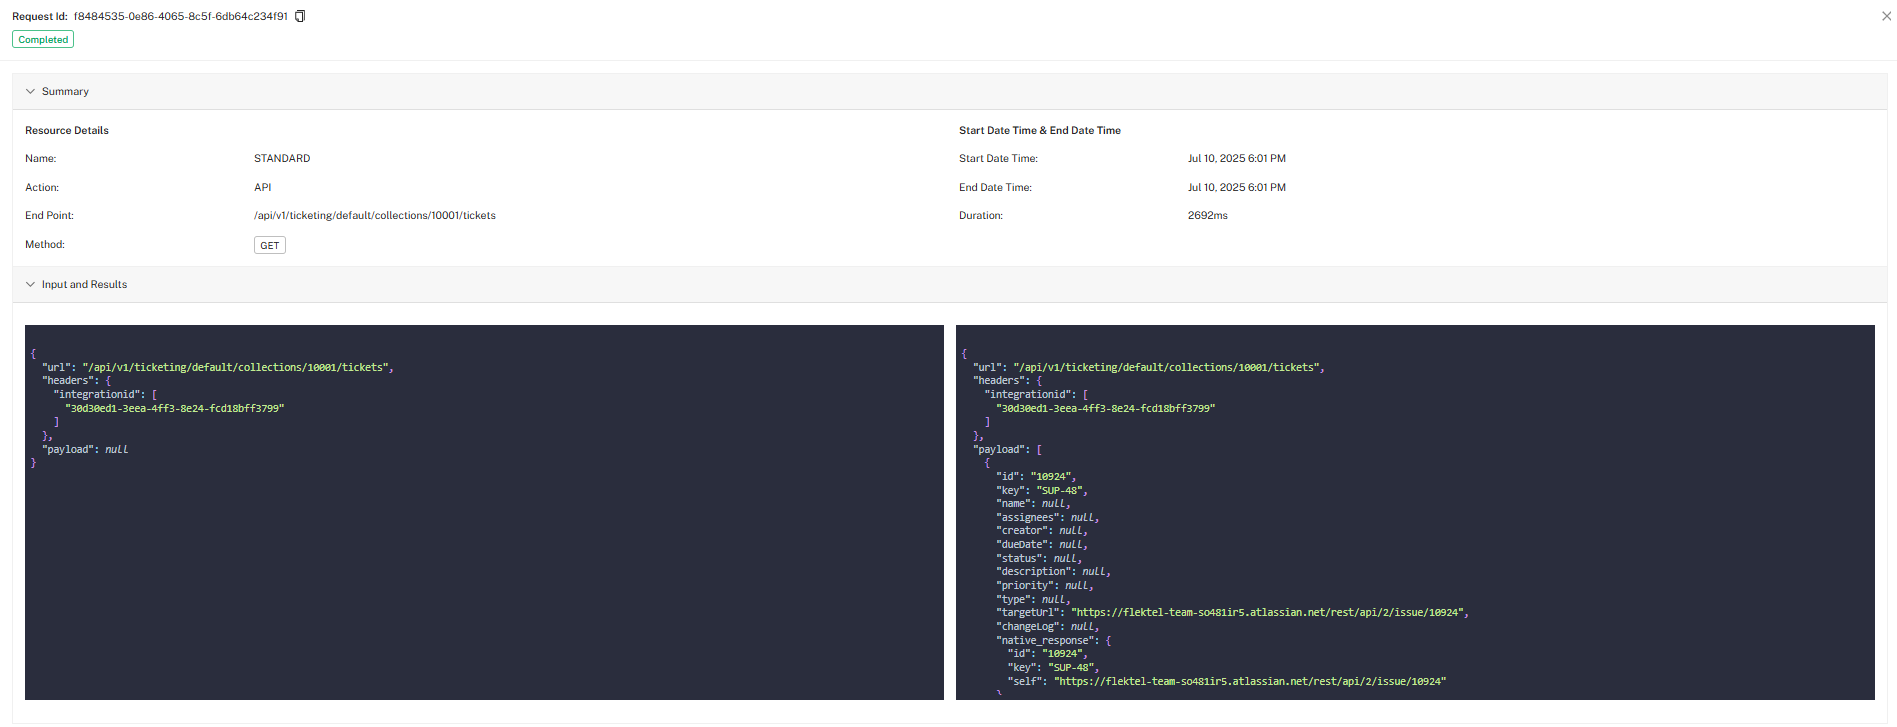Screen dimensions: 1897x727
Task: Click the Request Id value text
Action: coord(180,16)
